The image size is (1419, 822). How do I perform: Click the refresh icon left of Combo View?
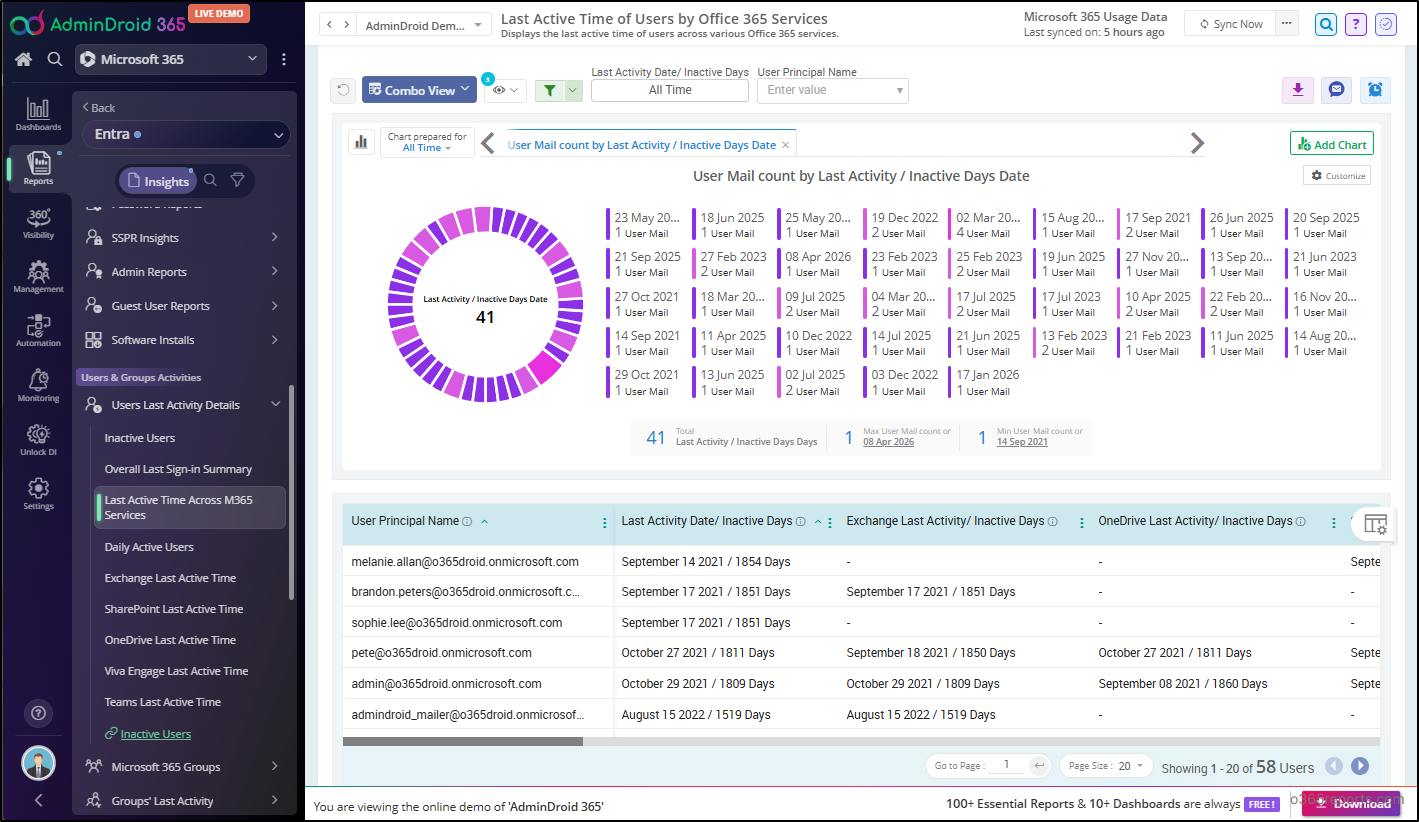coord(343,90)
